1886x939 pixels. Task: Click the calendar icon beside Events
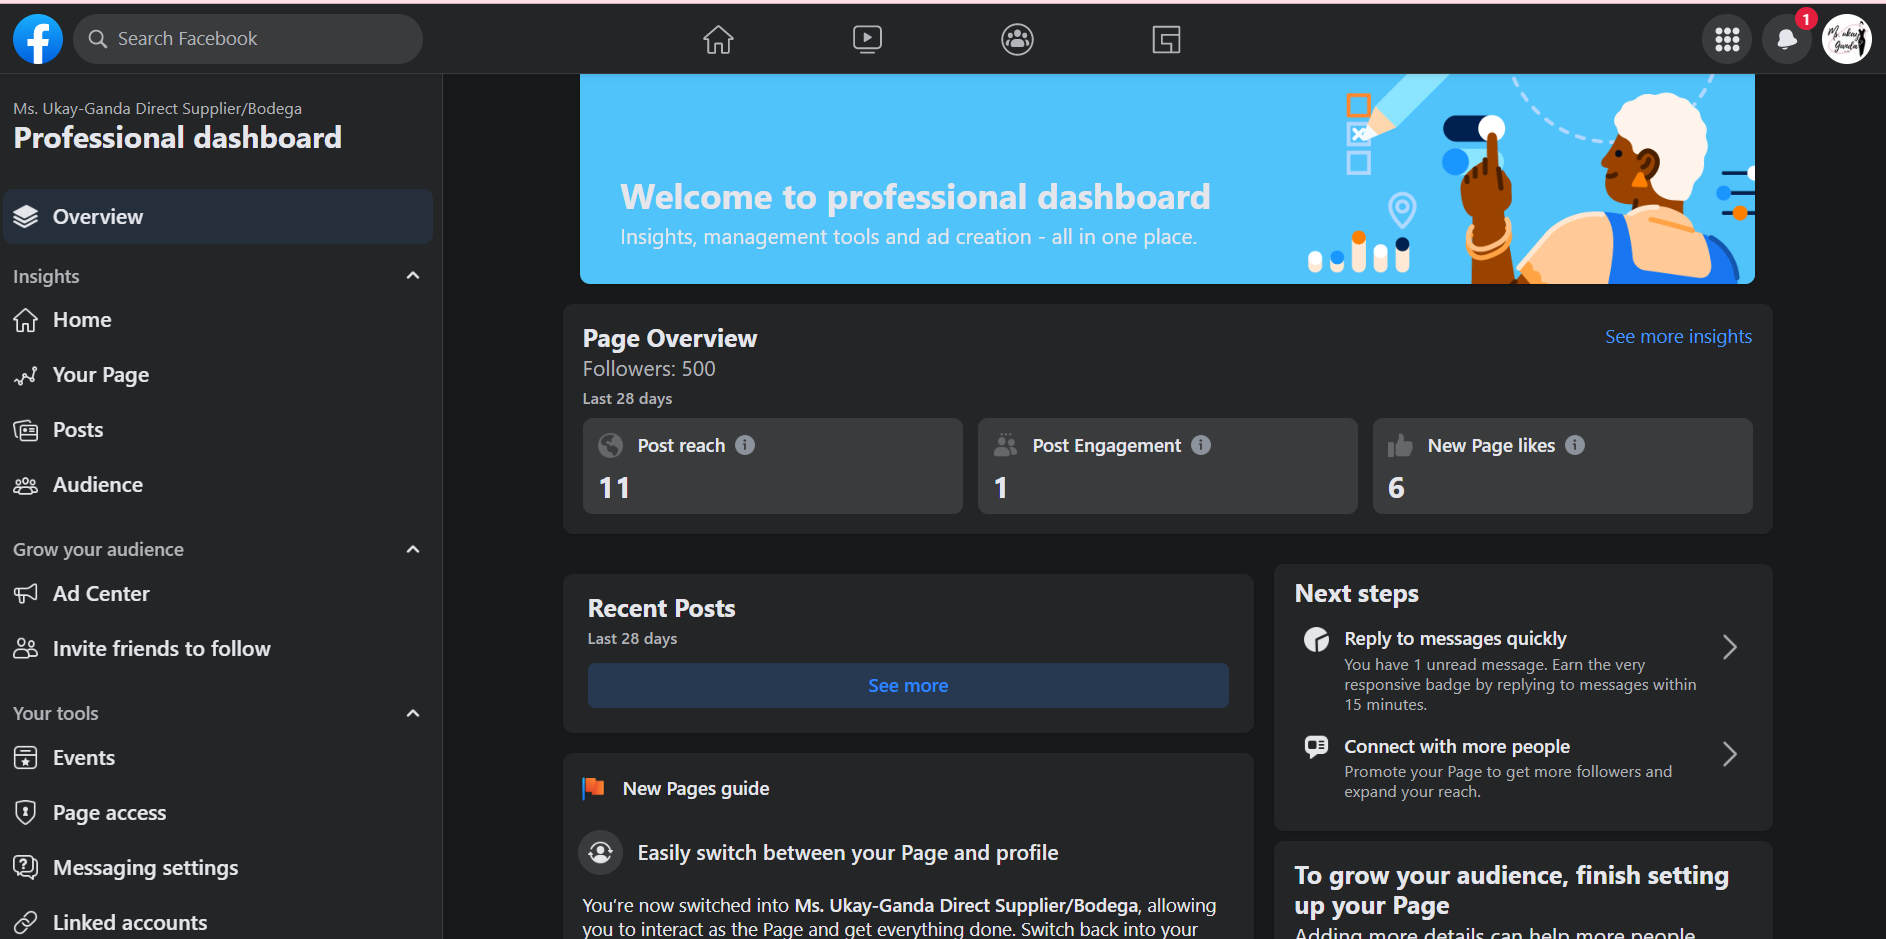[x=26, y=758]
